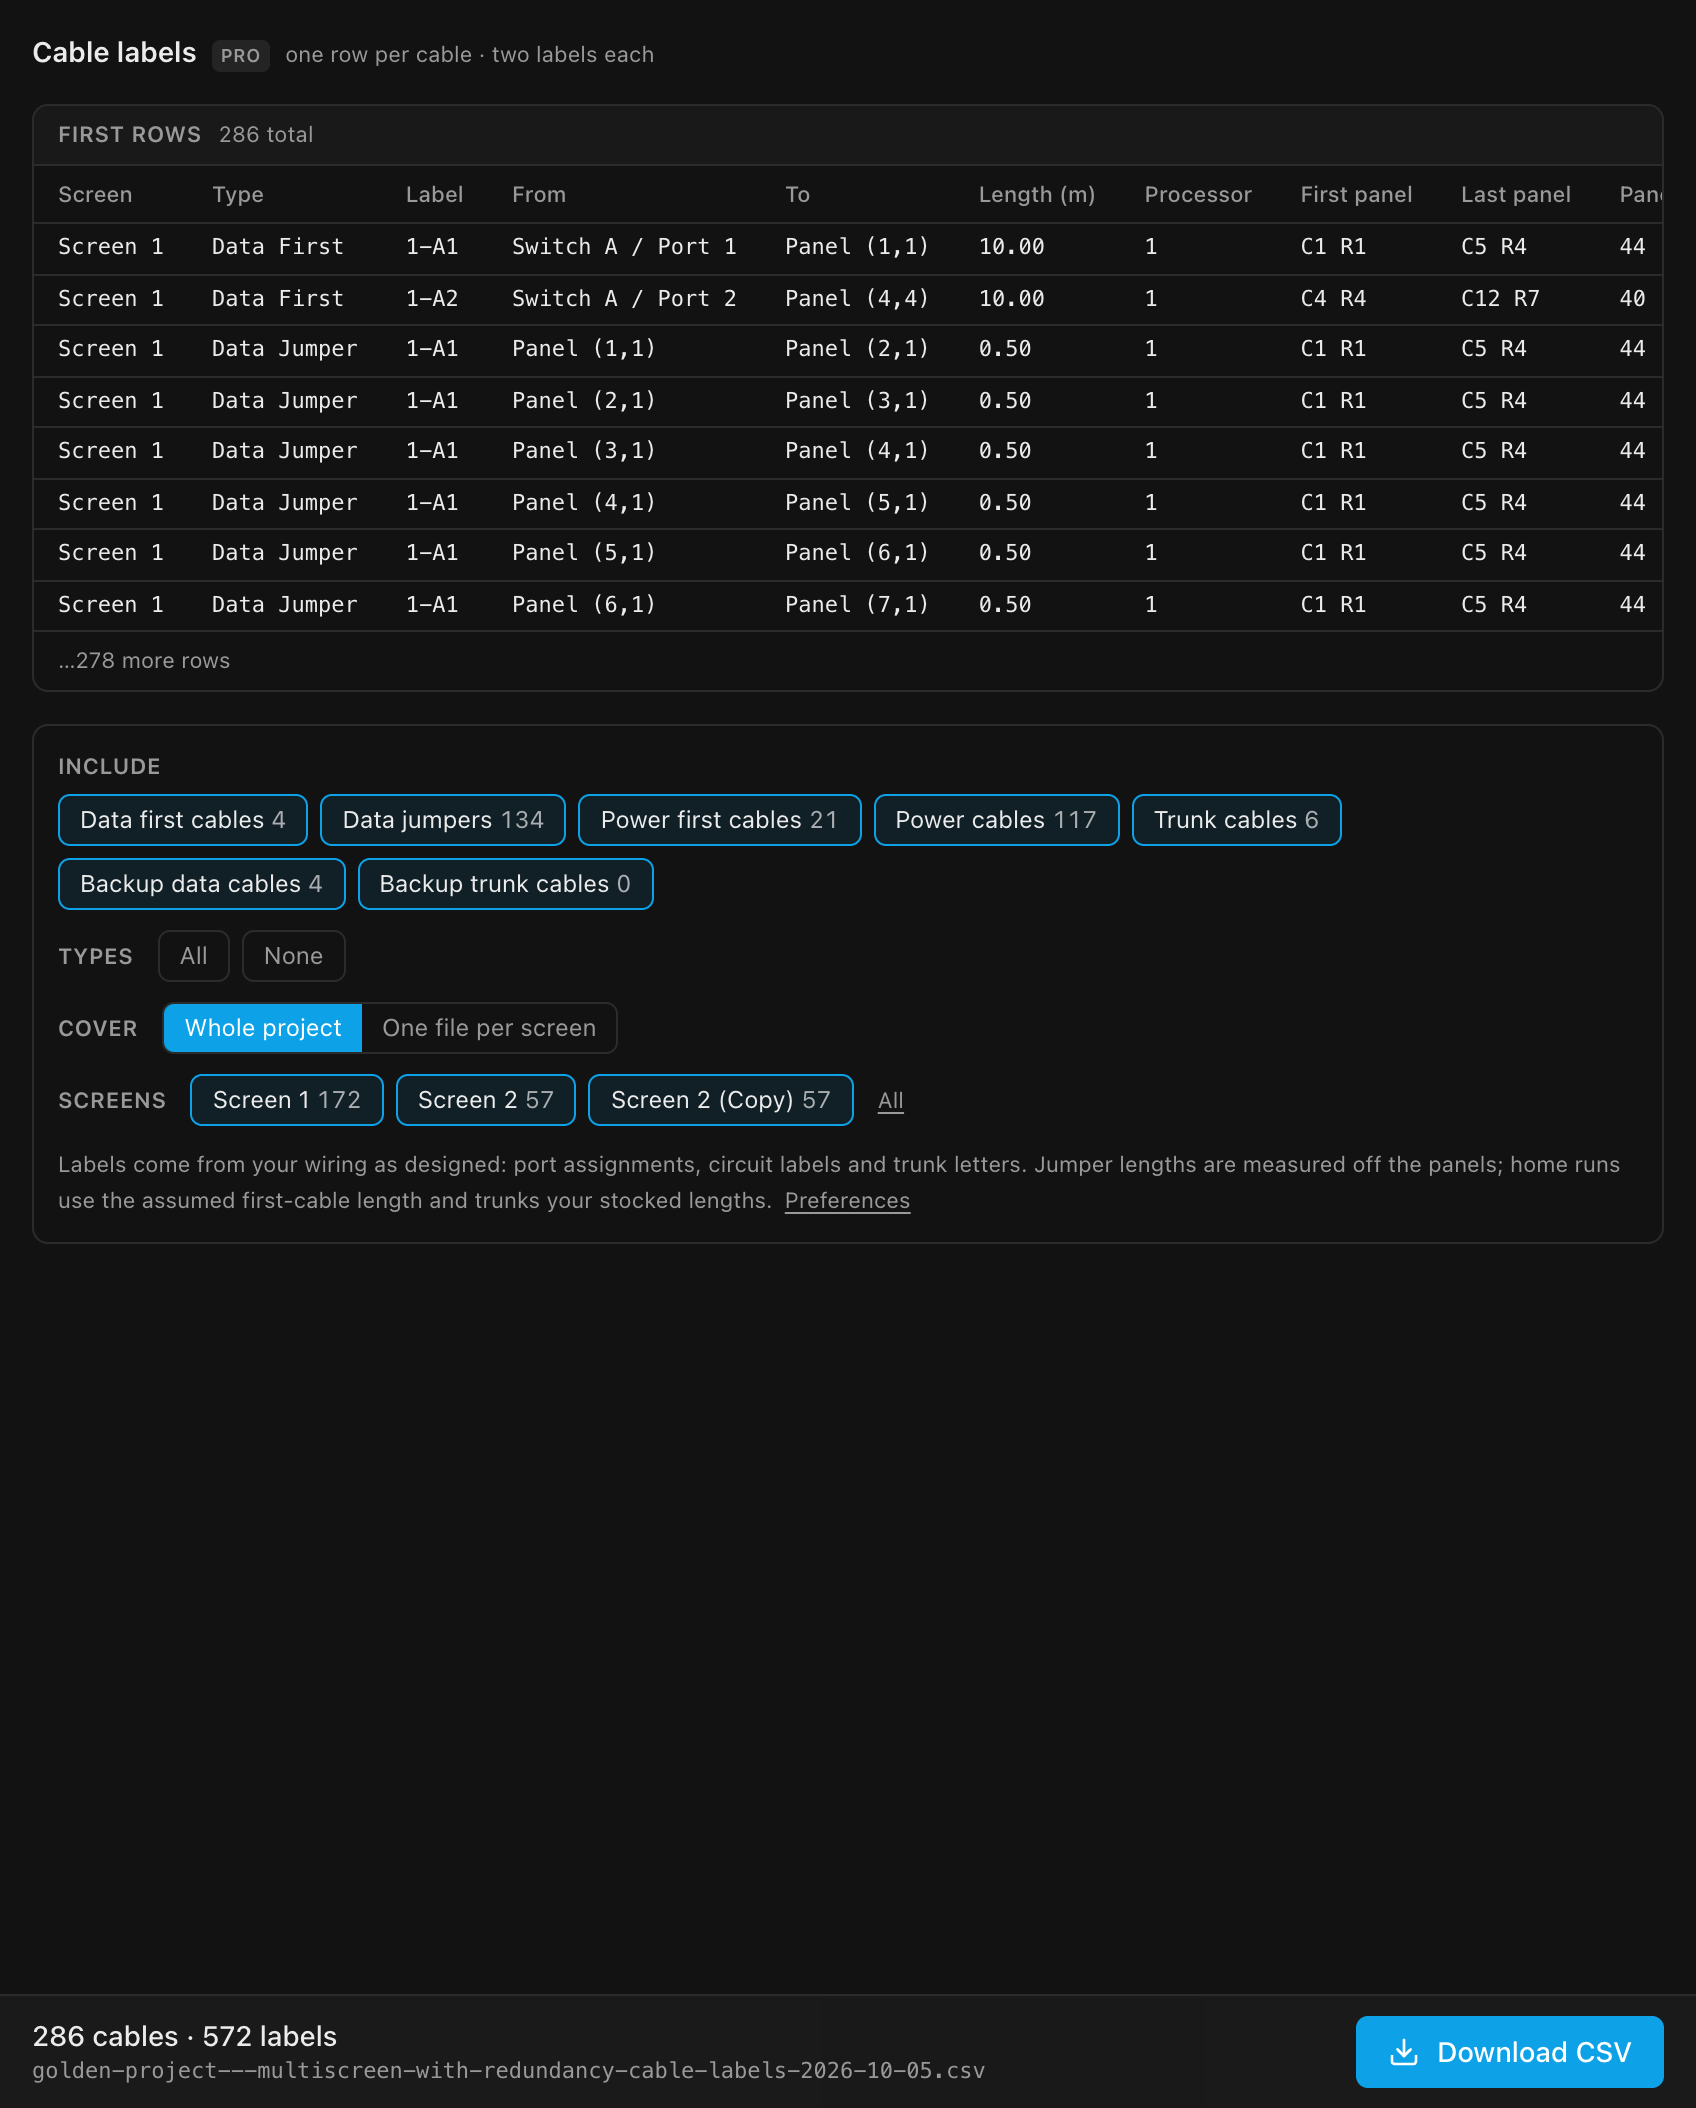Click the Last panel column header

1516,195
